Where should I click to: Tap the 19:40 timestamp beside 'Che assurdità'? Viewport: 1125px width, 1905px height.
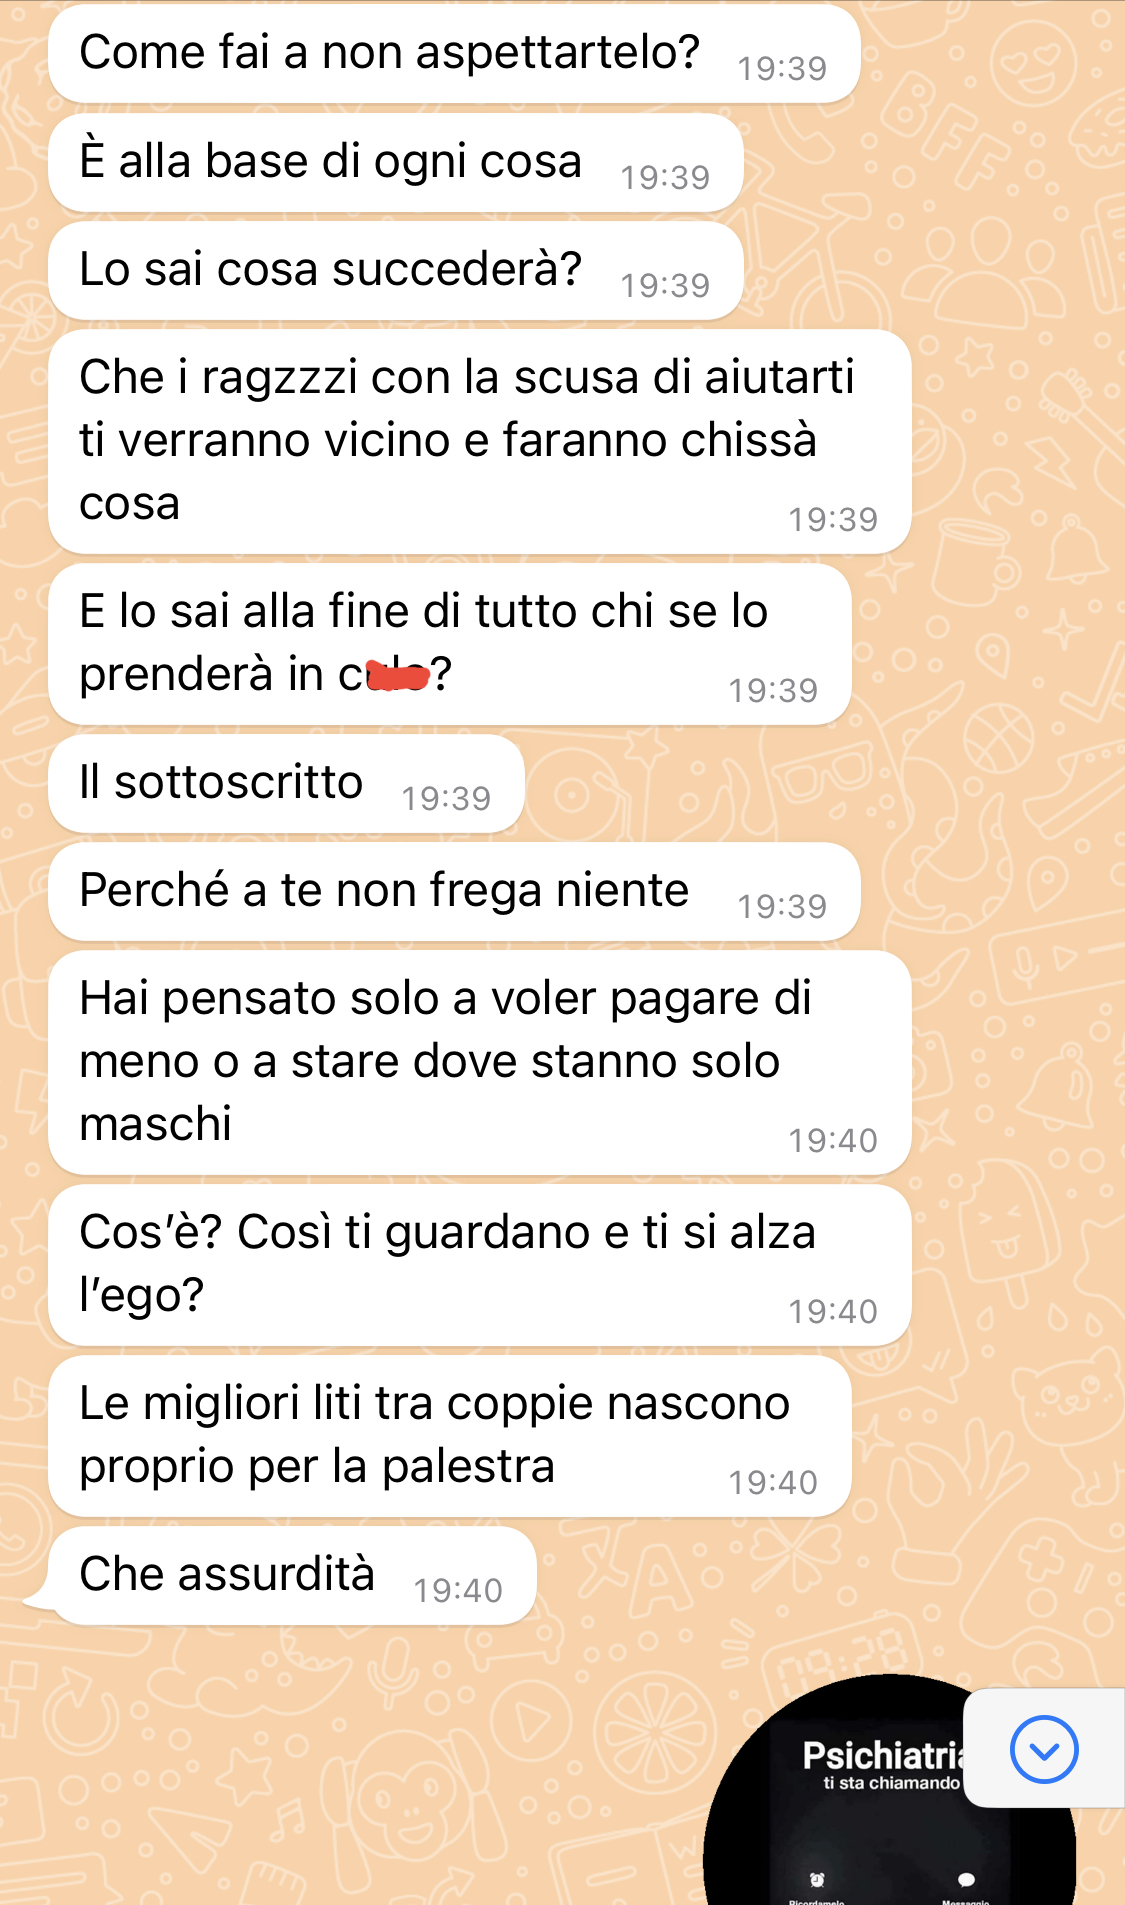pyautogui.click(x=458, y=1590)
